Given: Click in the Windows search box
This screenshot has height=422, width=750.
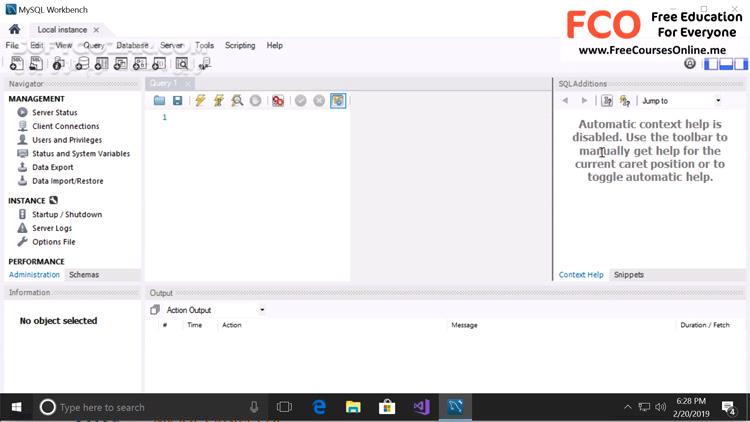Looking at the screenshot, I should [149, 408].
